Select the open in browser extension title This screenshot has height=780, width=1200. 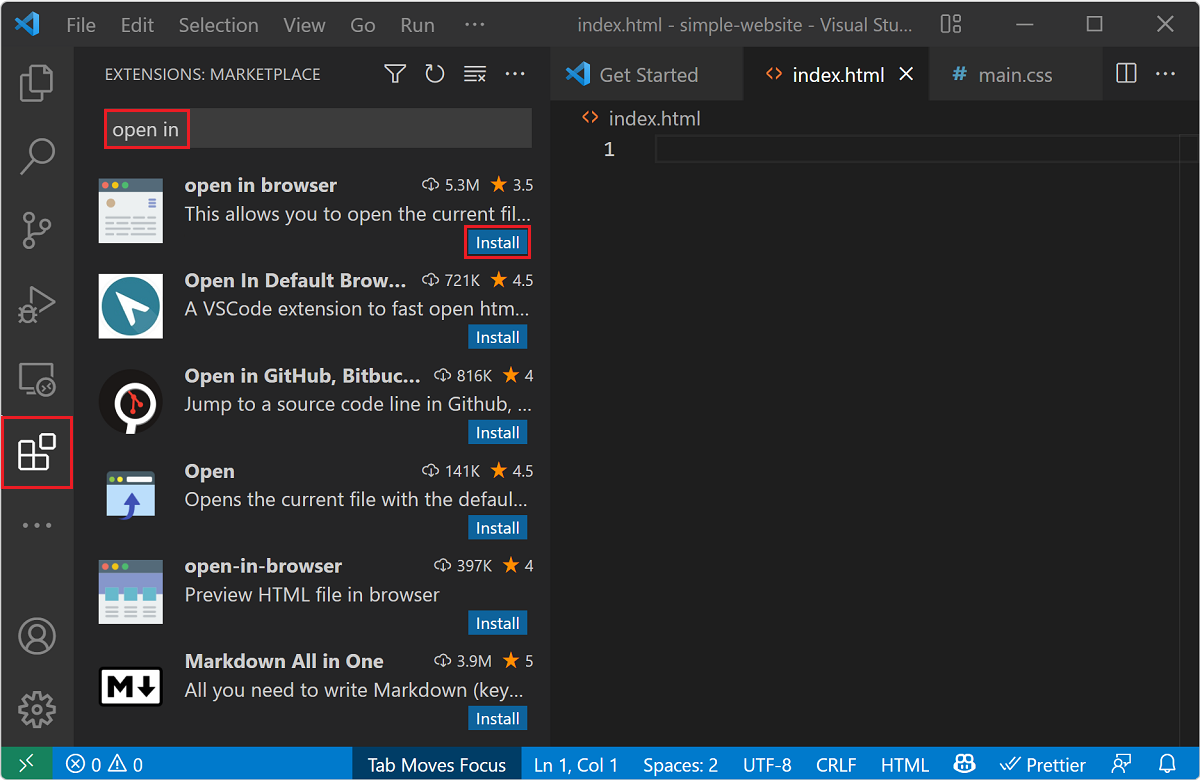pyautogui.click(x=261, y=185)
